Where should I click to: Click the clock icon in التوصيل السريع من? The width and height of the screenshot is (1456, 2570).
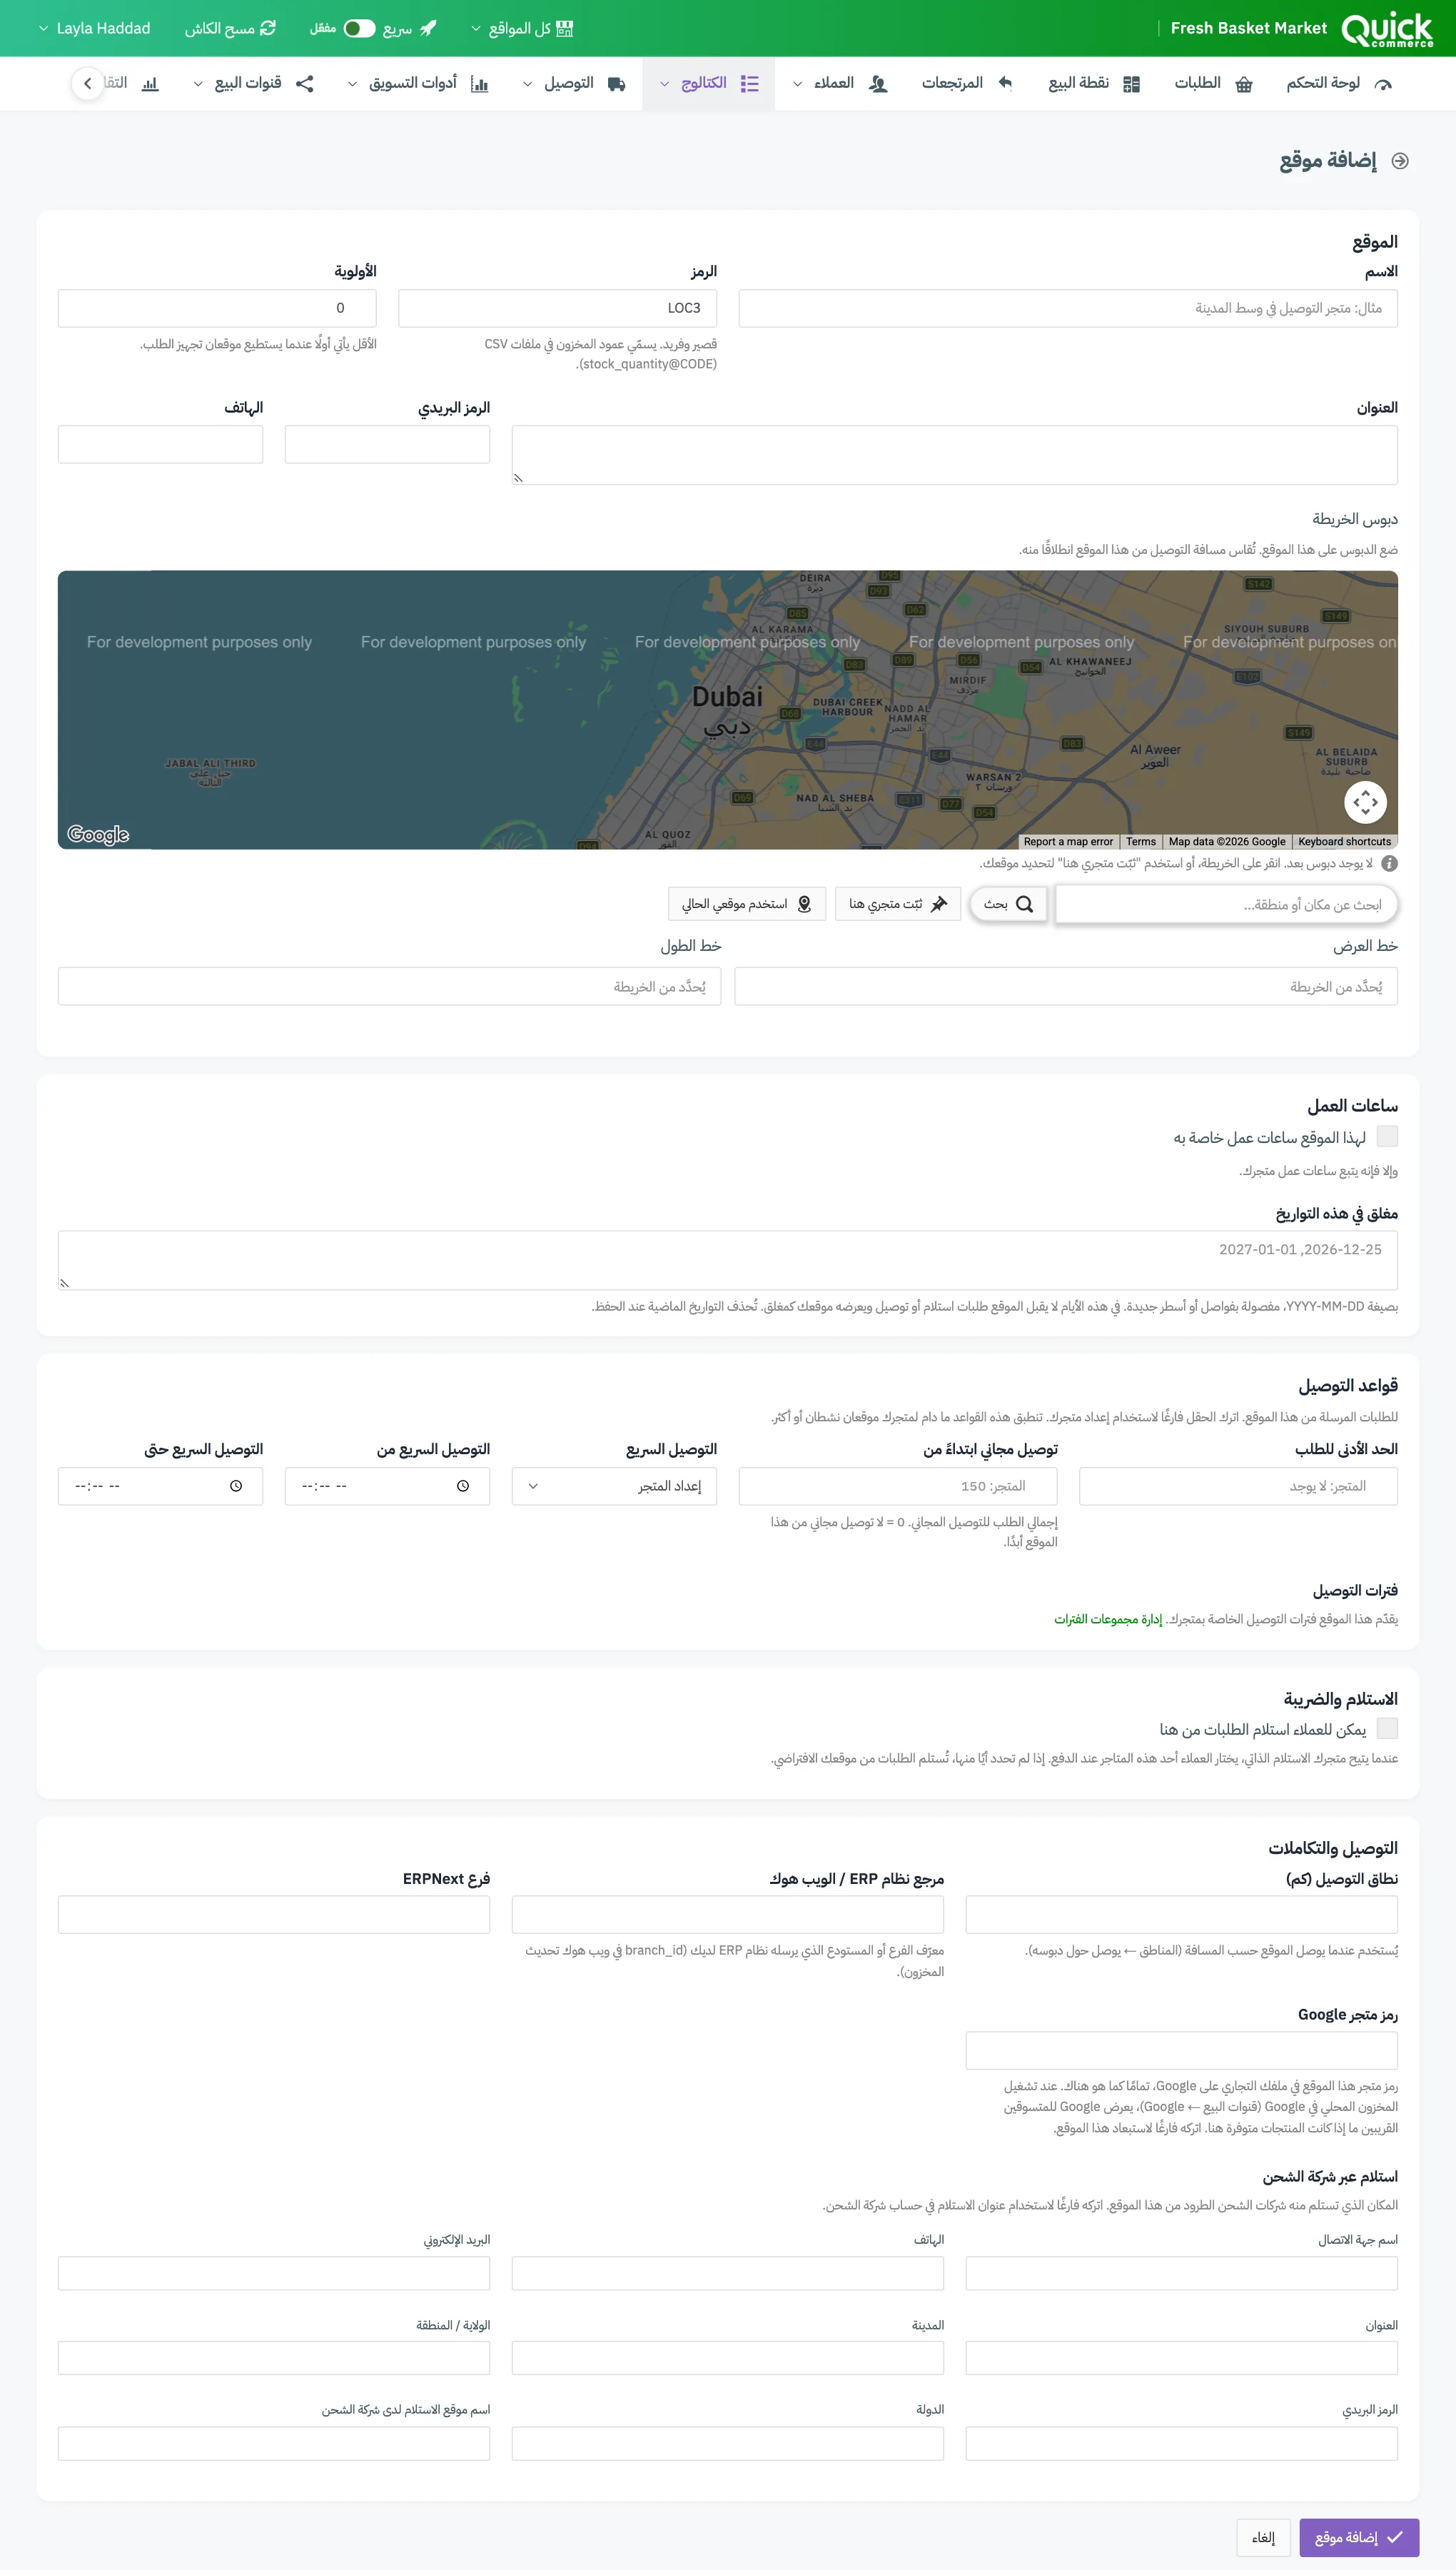point(462,1486)
